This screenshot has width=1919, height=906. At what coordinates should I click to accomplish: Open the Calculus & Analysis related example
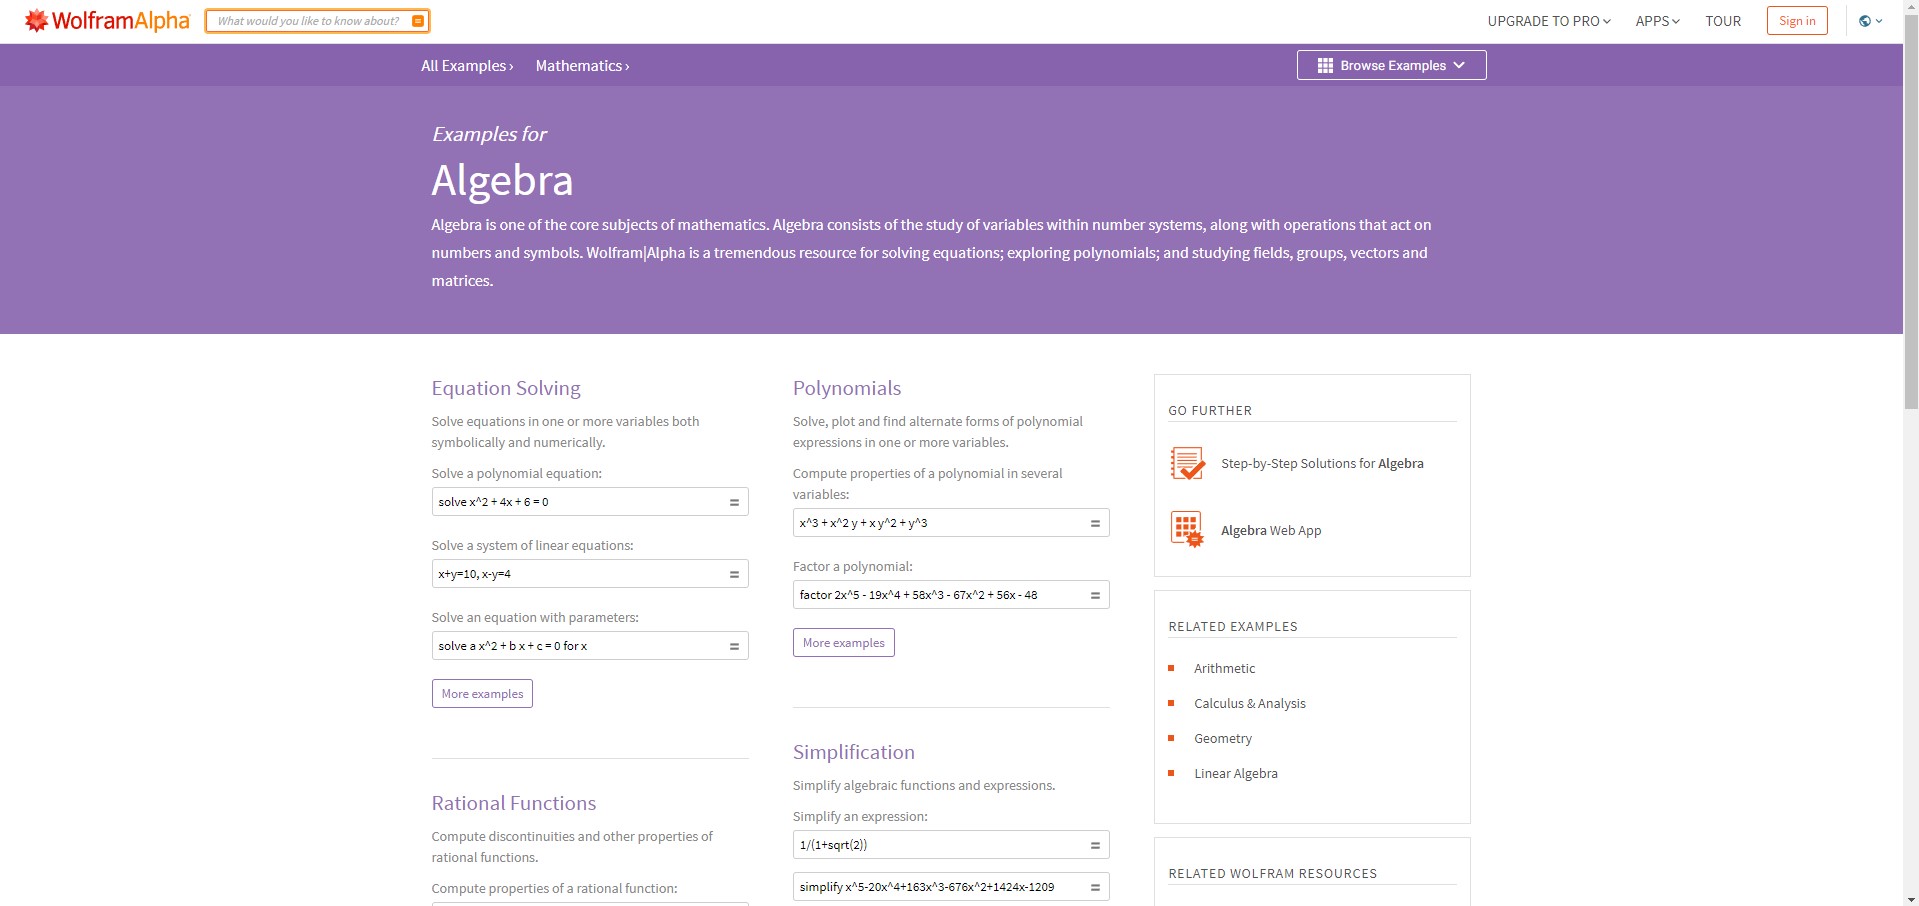[1250, 703]
